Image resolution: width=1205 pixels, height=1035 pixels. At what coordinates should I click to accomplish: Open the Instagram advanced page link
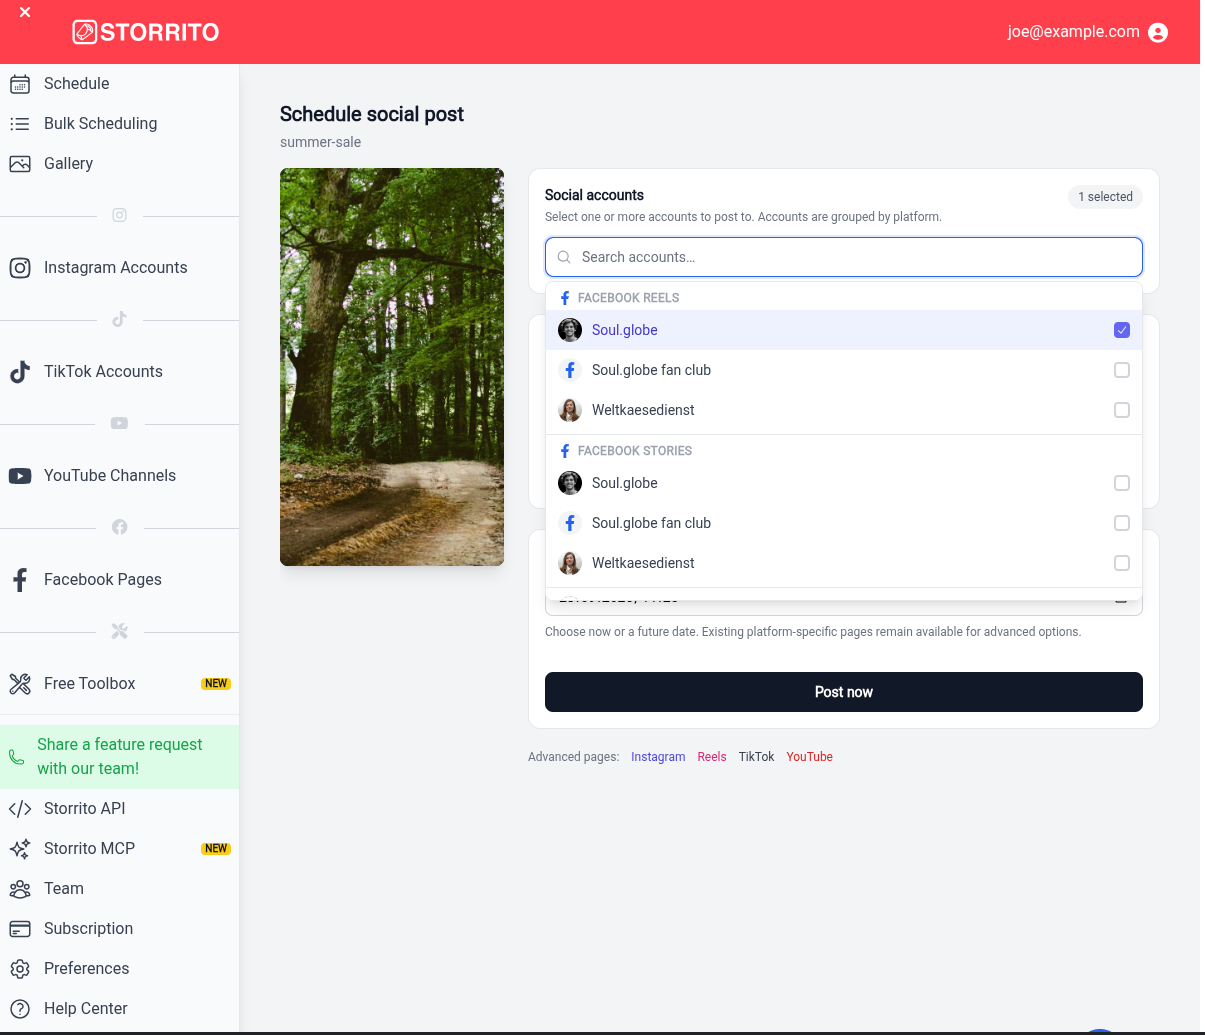coord(658,757)
